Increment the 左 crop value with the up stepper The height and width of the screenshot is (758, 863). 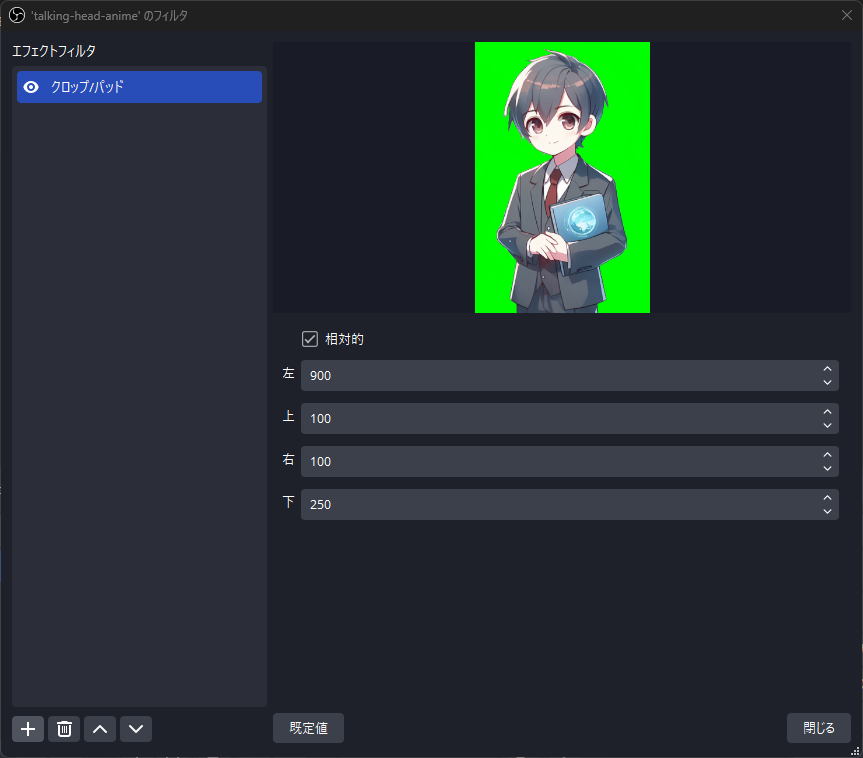(x=827, y=369)
